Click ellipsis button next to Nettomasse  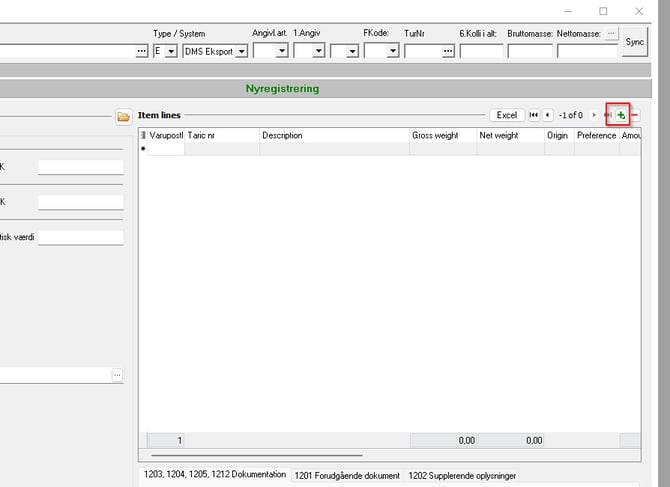pos(612,34)
